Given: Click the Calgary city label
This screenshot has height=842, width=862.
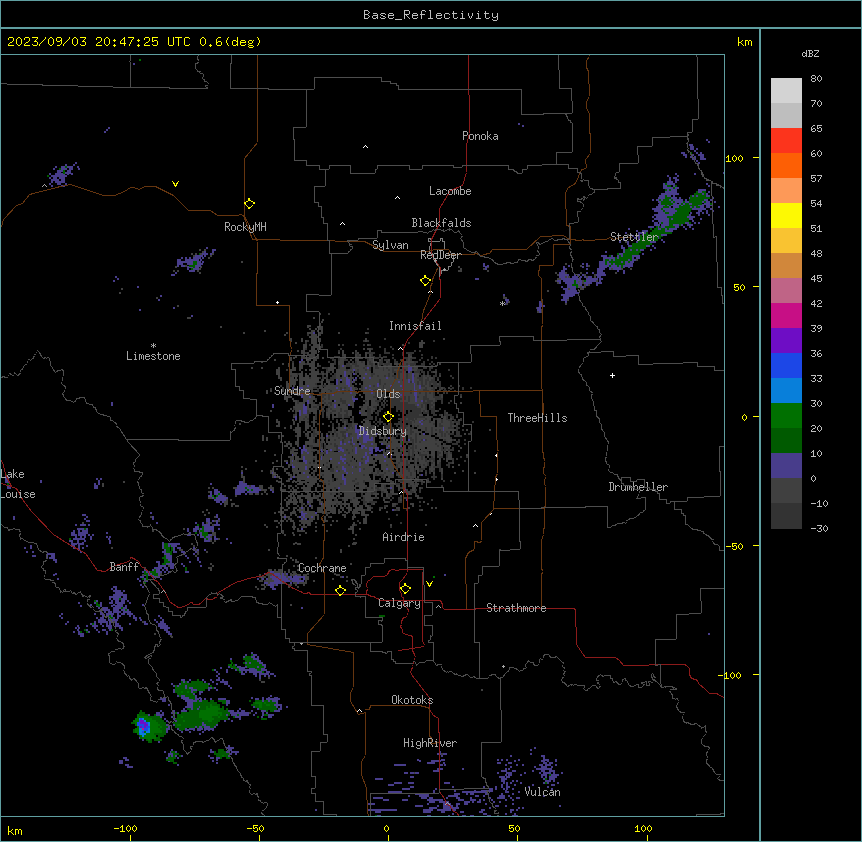Looking at the screenshot, I should pyautogui.click(x=399, y=603).
